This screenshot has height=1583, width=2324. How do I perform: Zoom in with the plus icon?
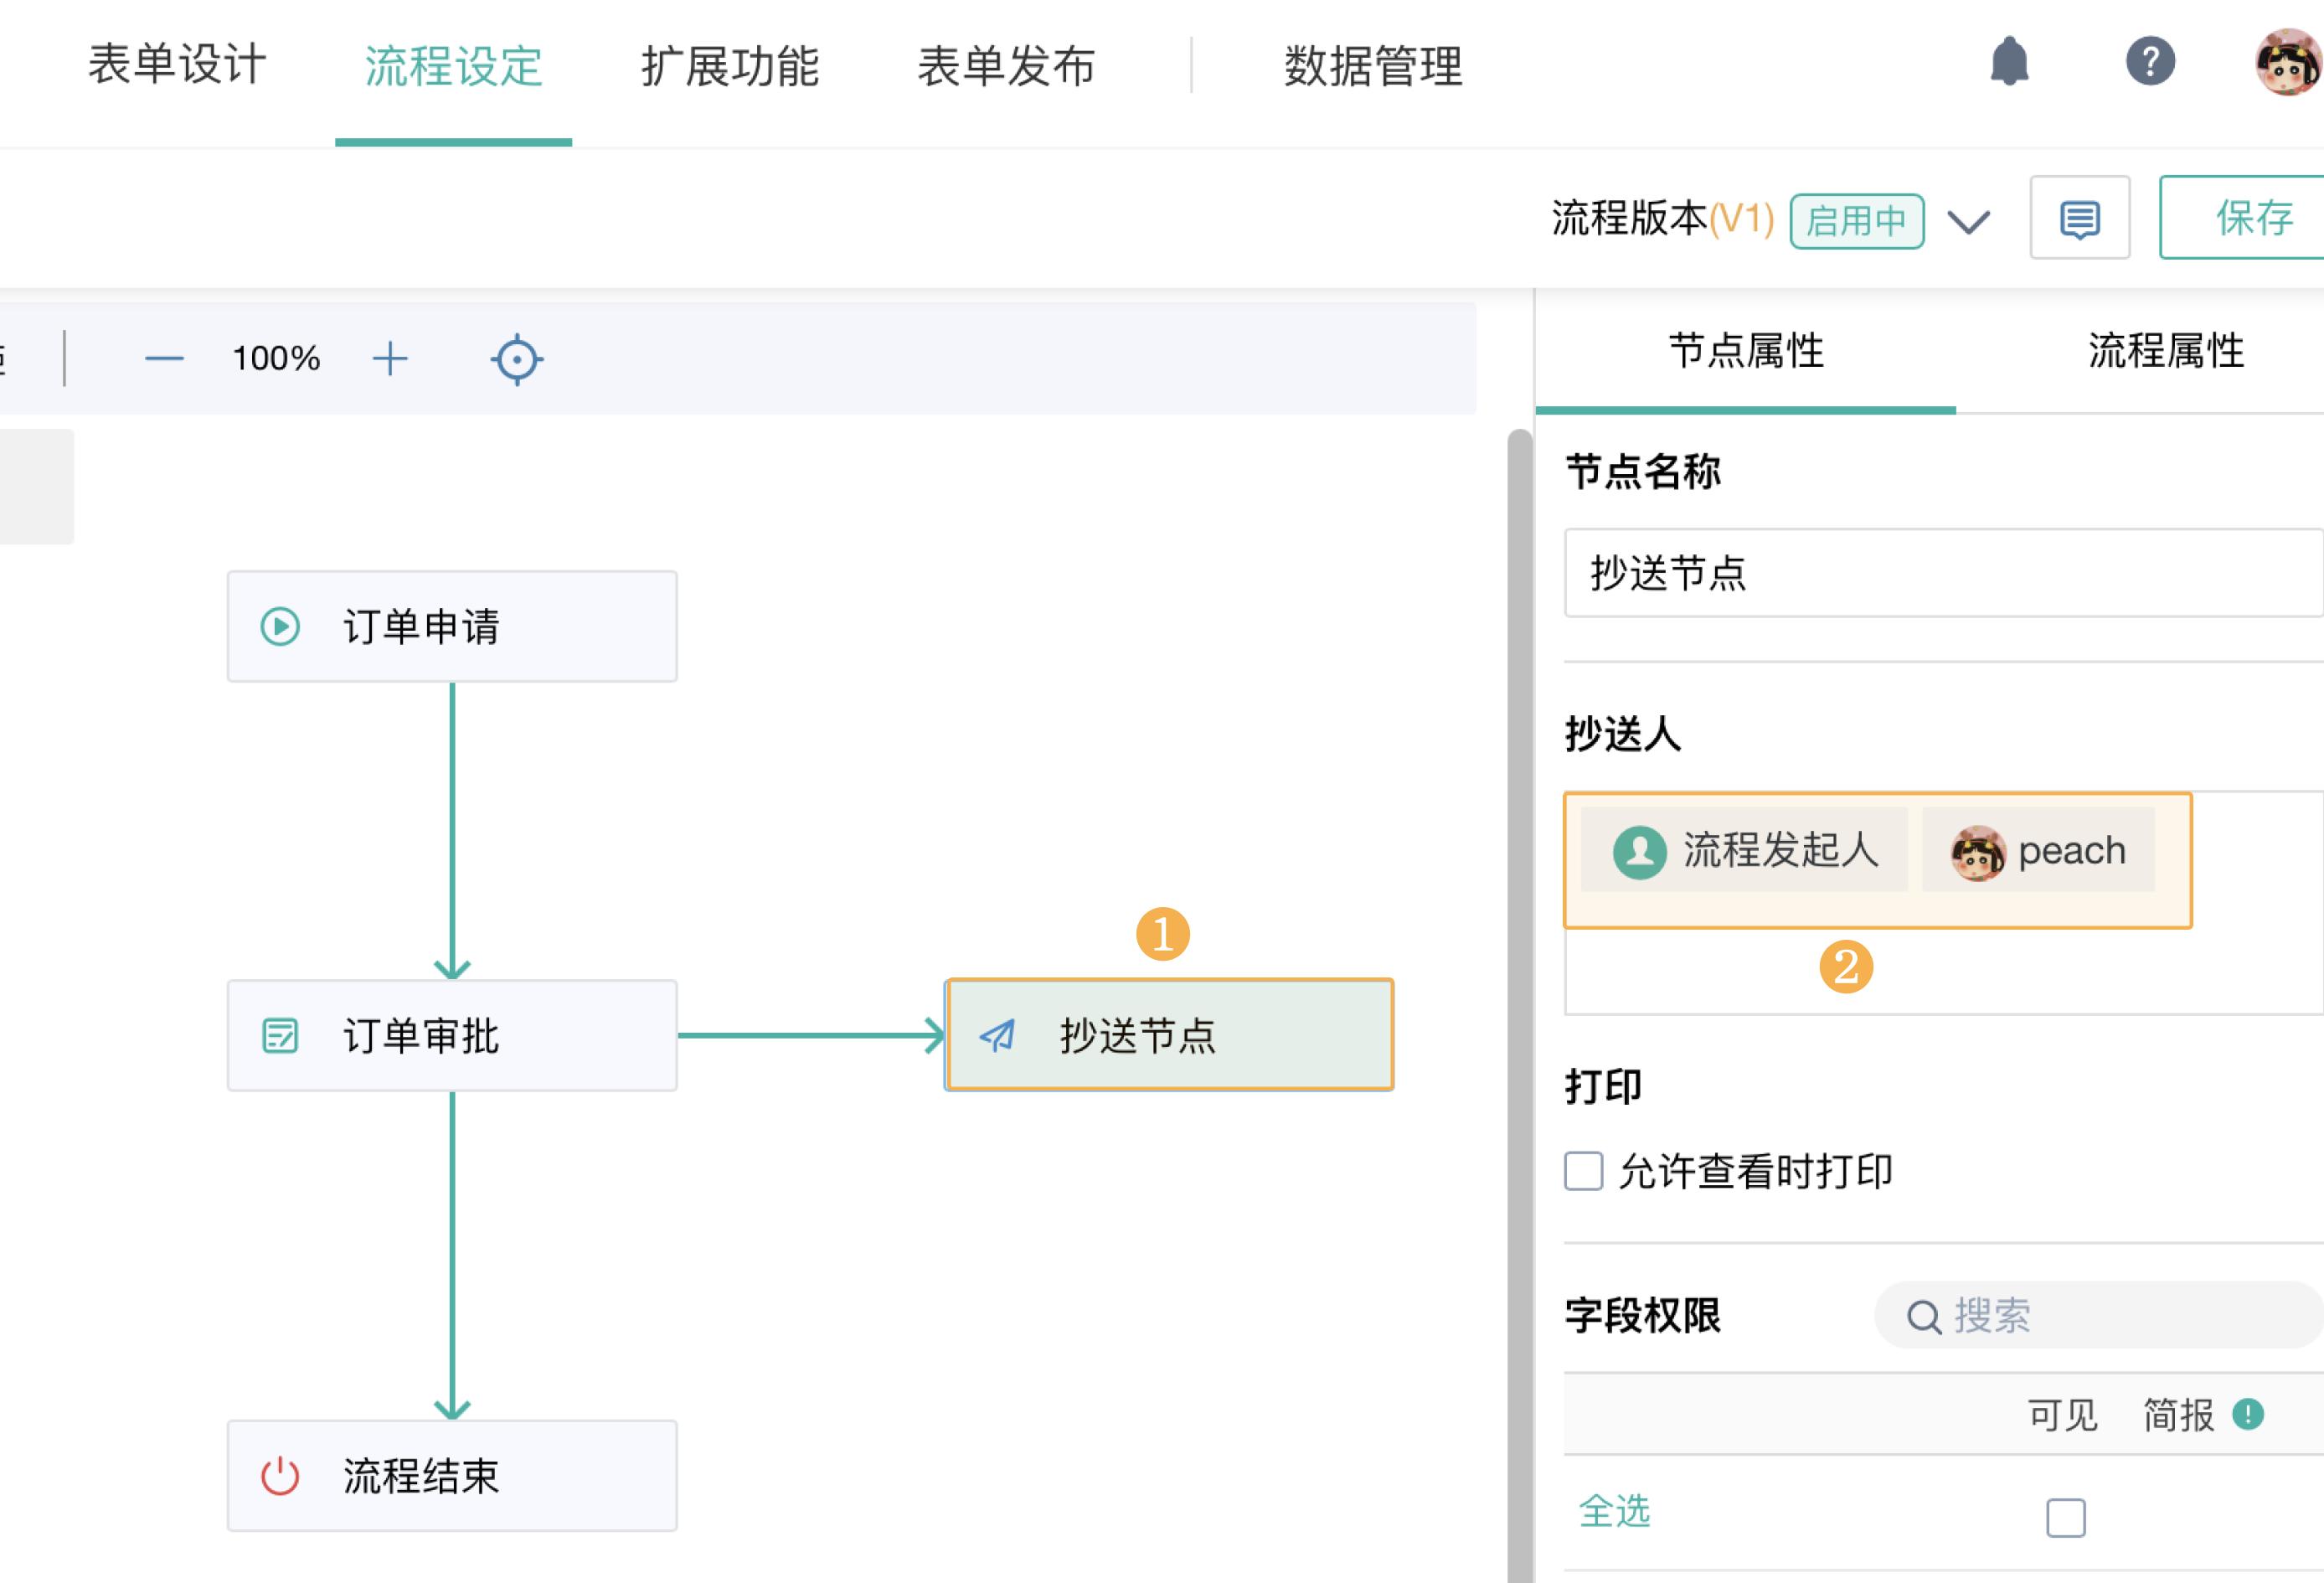[x=390, y=358]
